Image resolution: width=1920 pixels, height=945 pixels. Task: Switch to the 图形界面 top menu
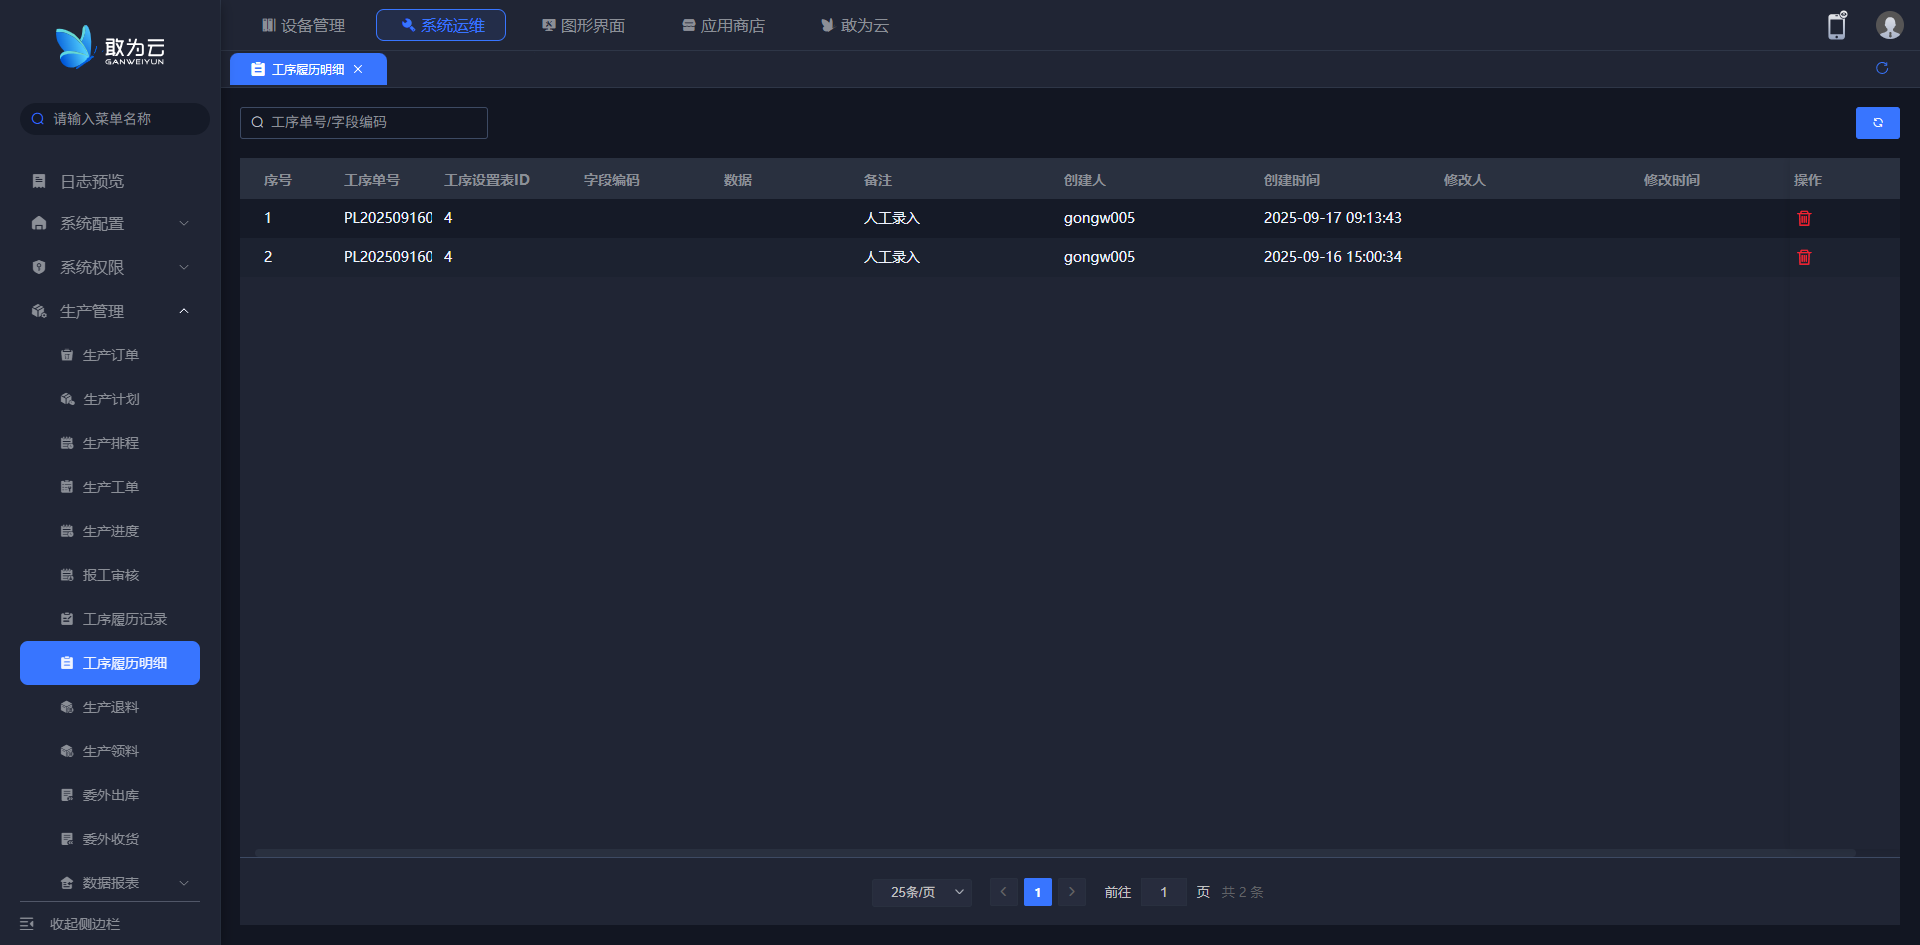click(x=583, y=25)
